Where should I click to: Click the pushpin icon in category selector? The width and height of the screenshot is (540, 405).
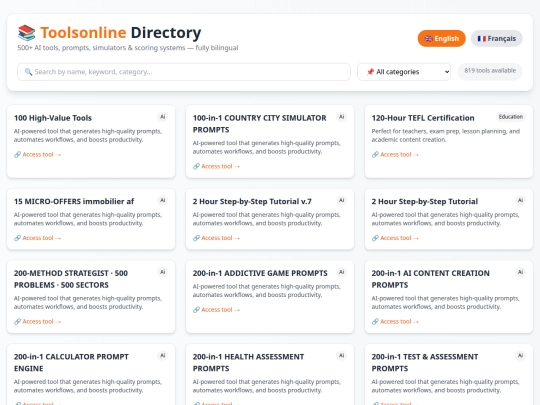pyautogui.click(x=370, y=72)
